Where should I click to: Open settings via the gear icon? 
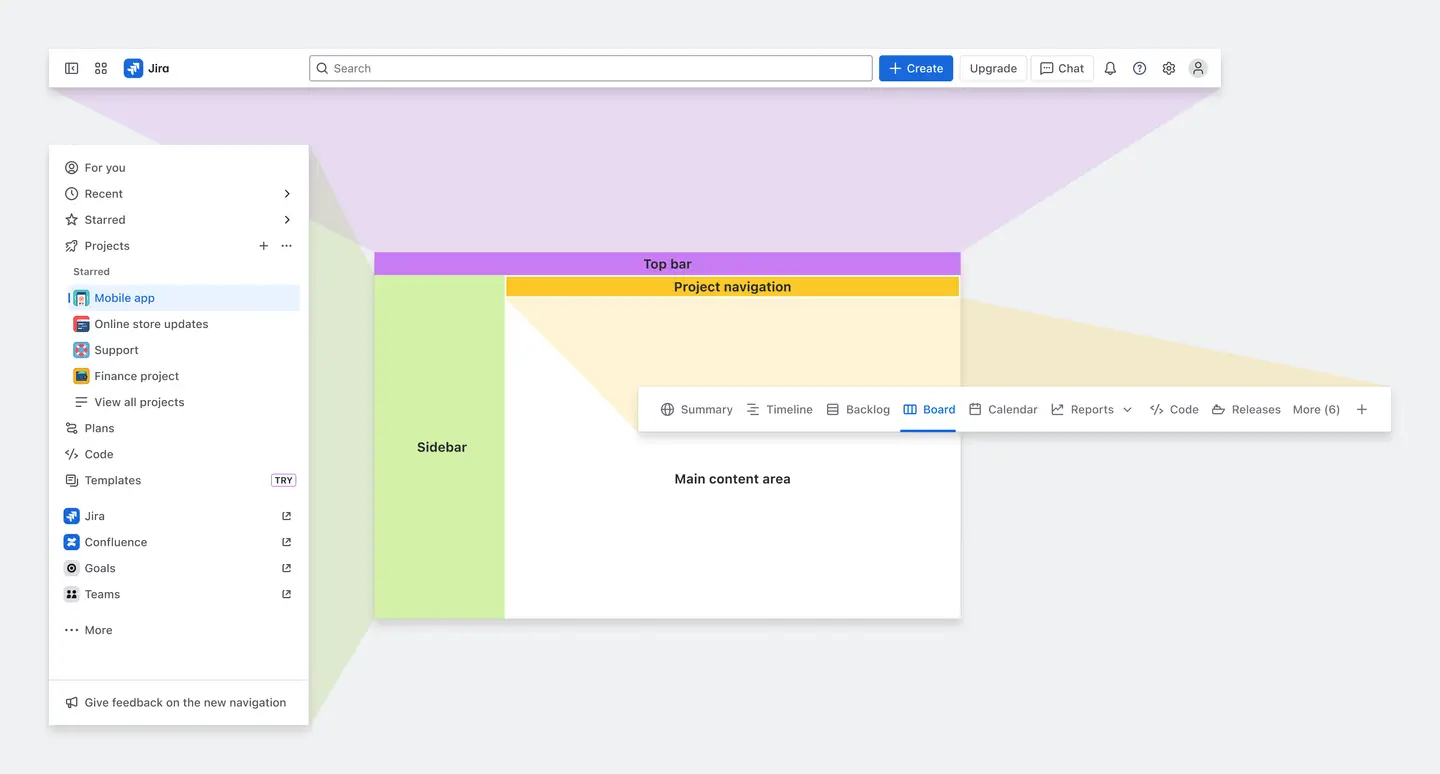(x=1168, y=68)
